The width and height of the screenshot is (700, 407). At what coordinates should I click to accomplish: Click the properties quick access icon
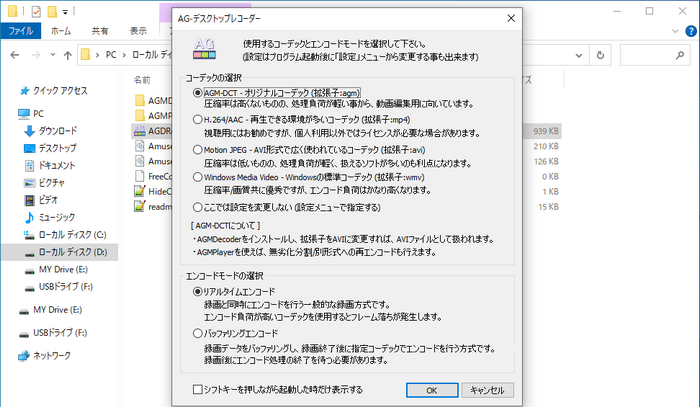(36, 11)
